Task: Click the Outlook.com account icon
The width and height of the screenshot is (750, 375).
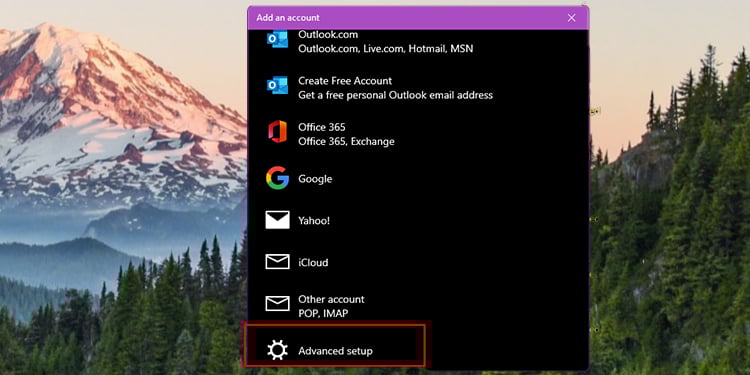Action: (277, 39)
